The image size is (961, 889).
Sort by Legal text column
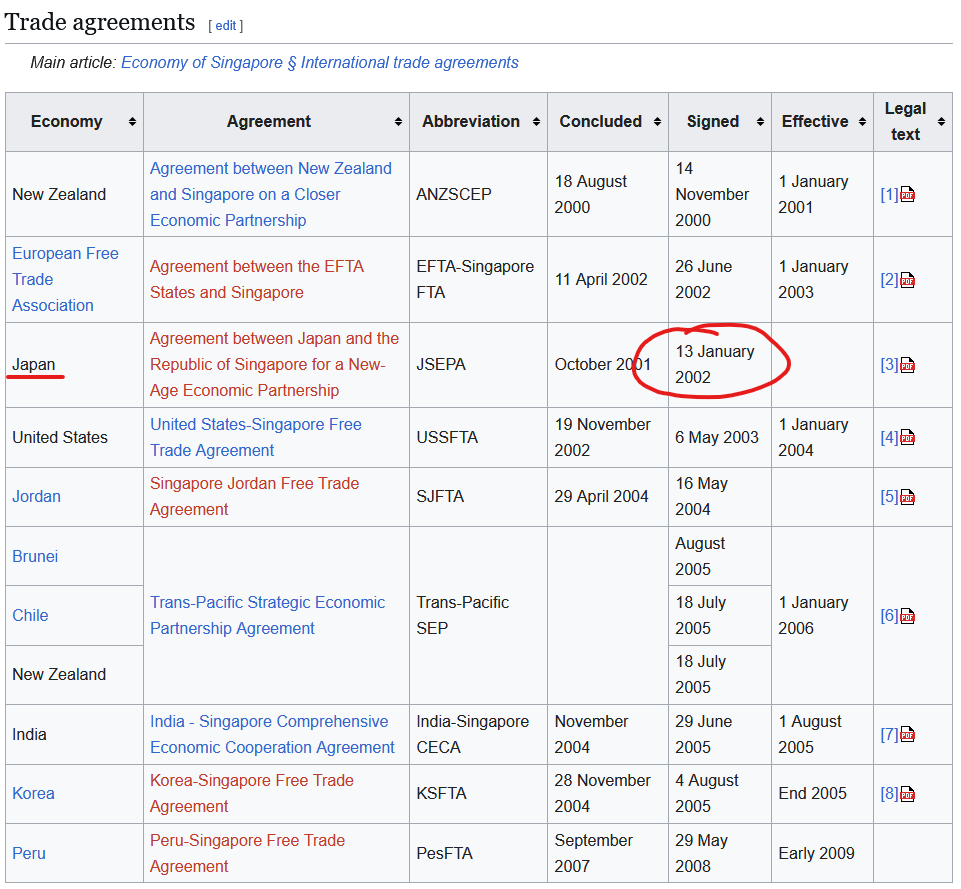click(x=941, y=122)
